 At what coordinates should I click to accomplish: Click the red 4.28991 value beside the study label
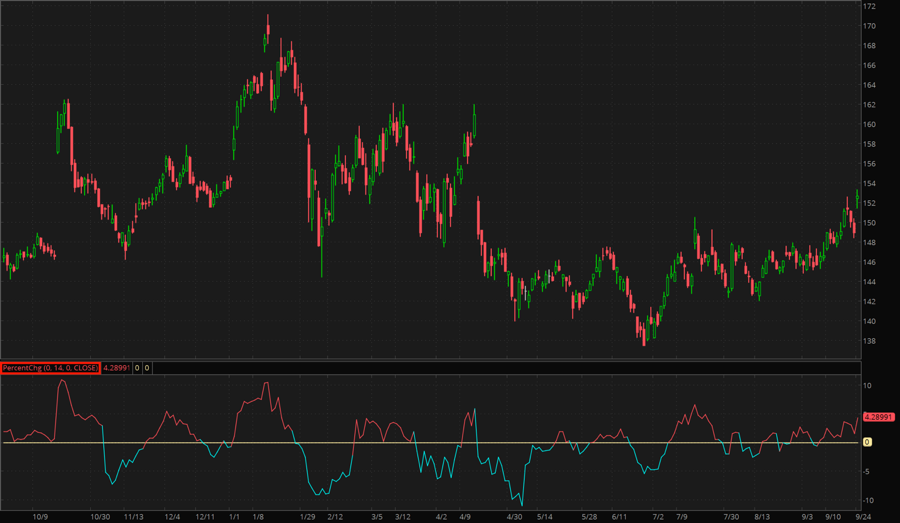(118, 368)
